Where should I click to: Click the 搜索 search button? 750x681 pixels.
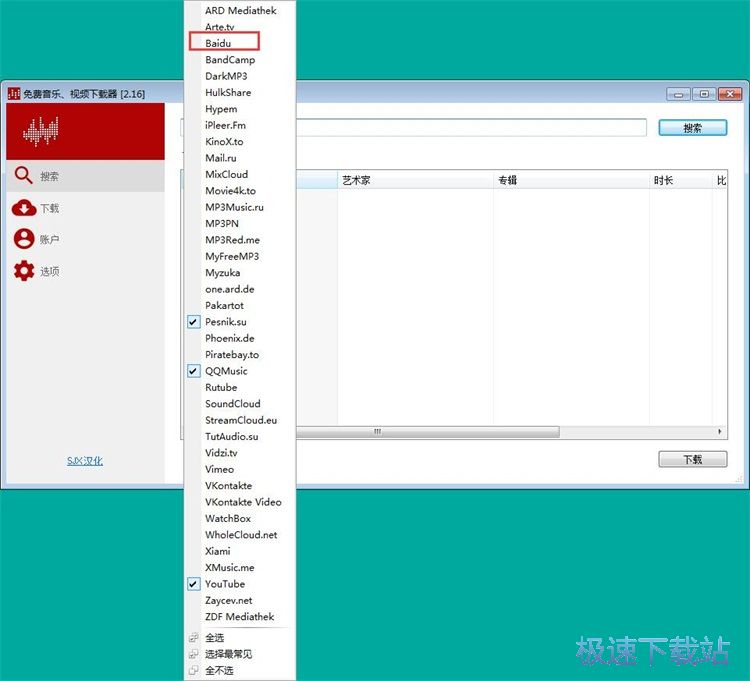tap(693, 128)
